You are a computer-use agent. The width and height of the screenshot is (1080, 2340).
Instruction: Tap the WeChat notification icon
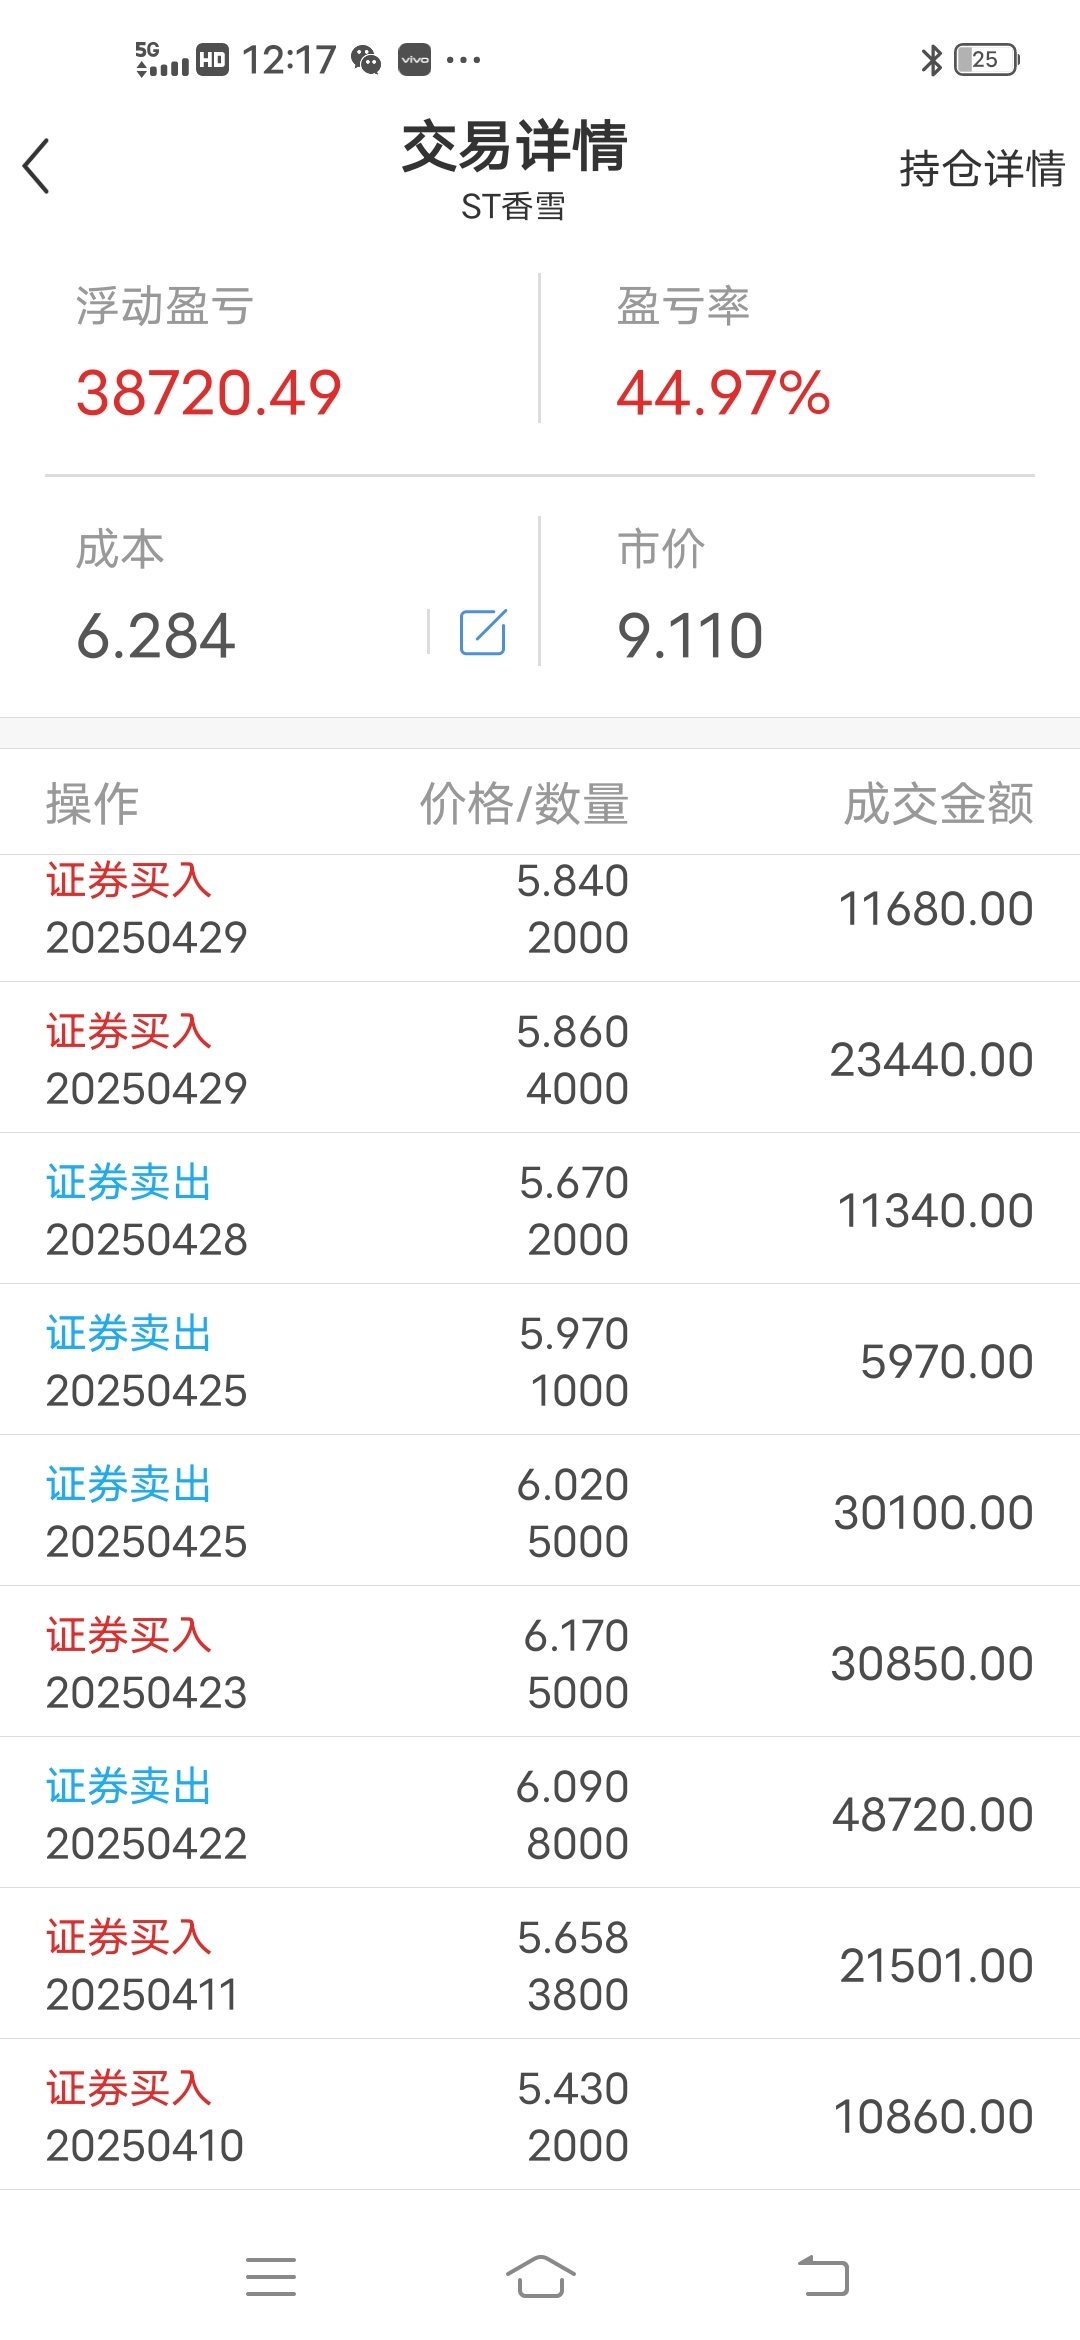366,60
